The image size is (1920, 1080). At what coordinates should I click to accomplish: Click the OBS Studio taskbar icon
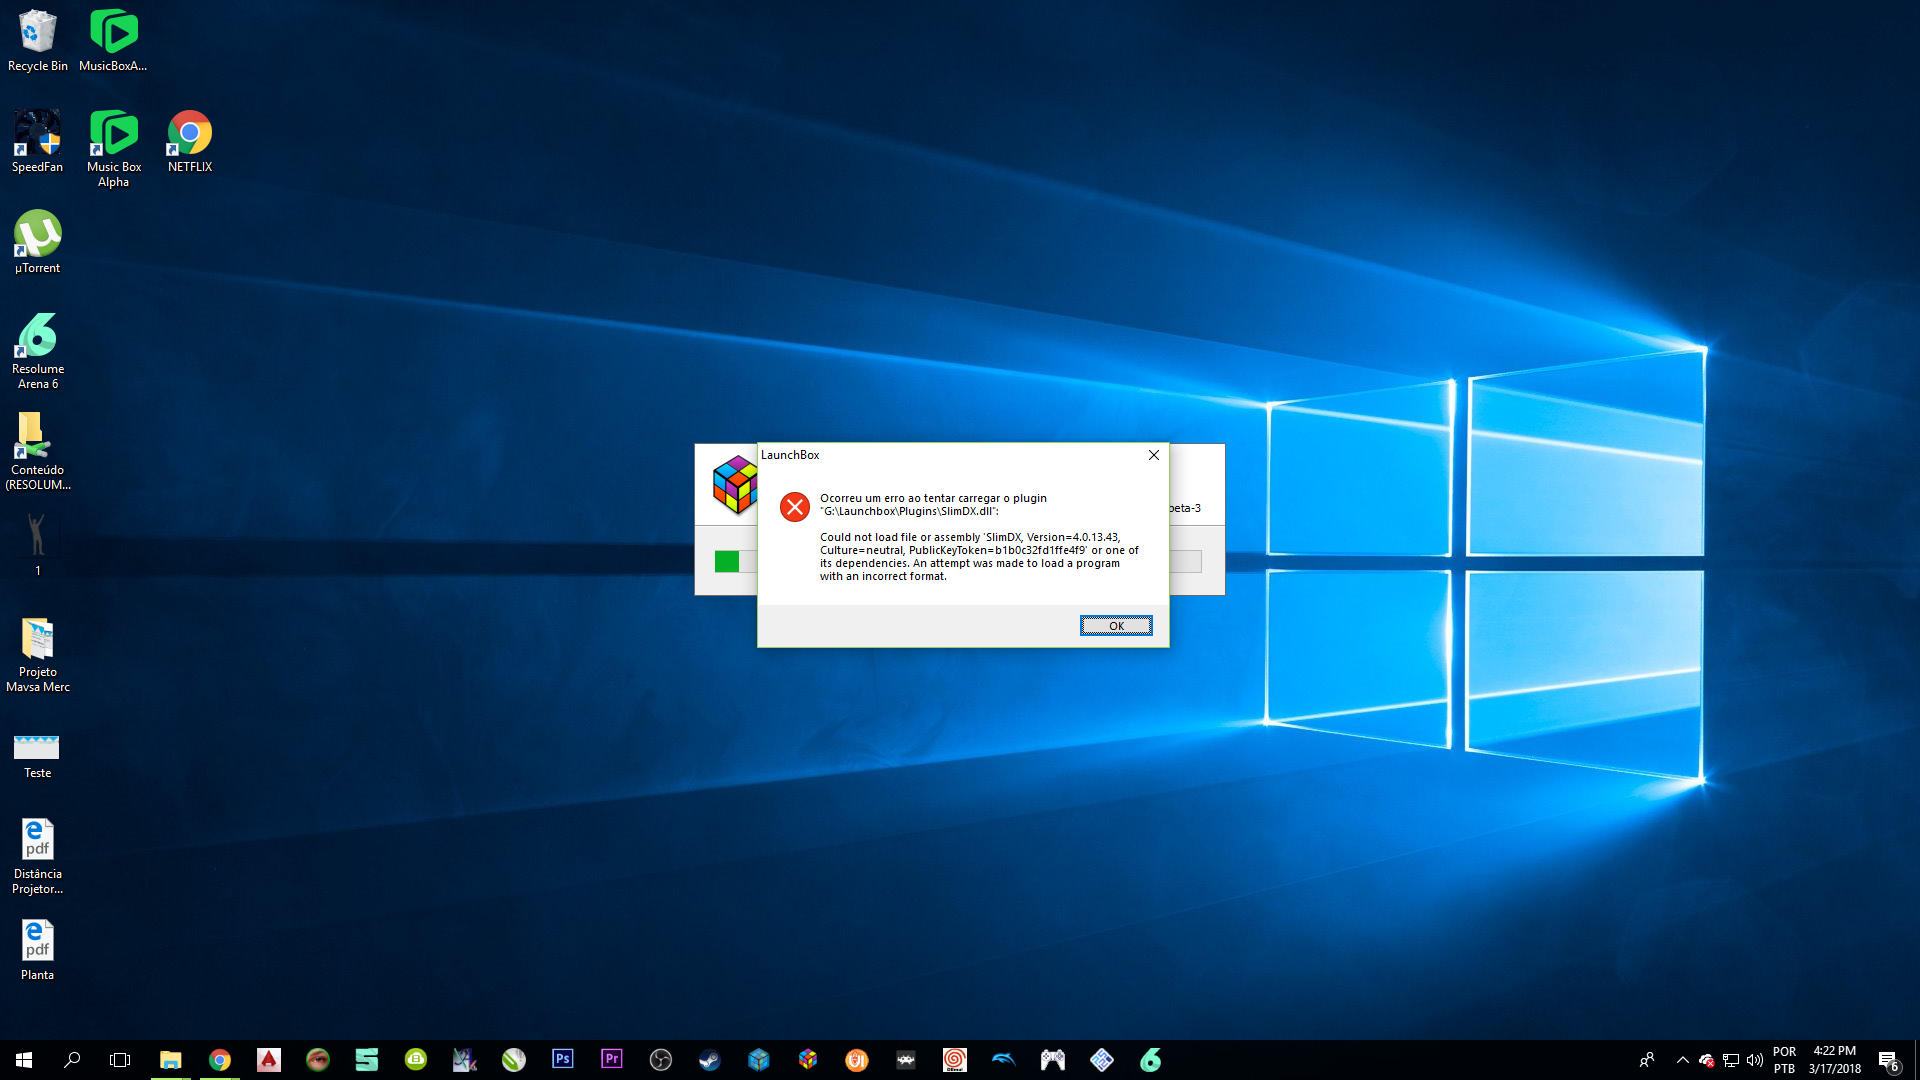coord(661,1059)
